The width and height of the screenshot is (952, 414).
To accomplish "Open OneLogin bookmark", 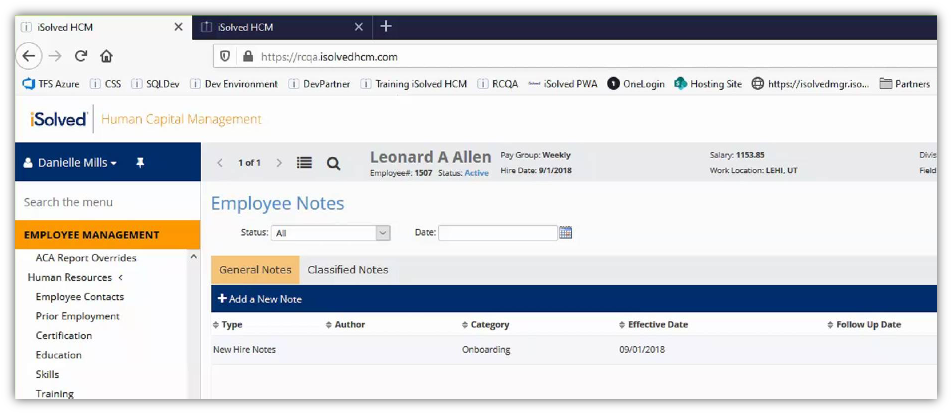I will point(636,84).
